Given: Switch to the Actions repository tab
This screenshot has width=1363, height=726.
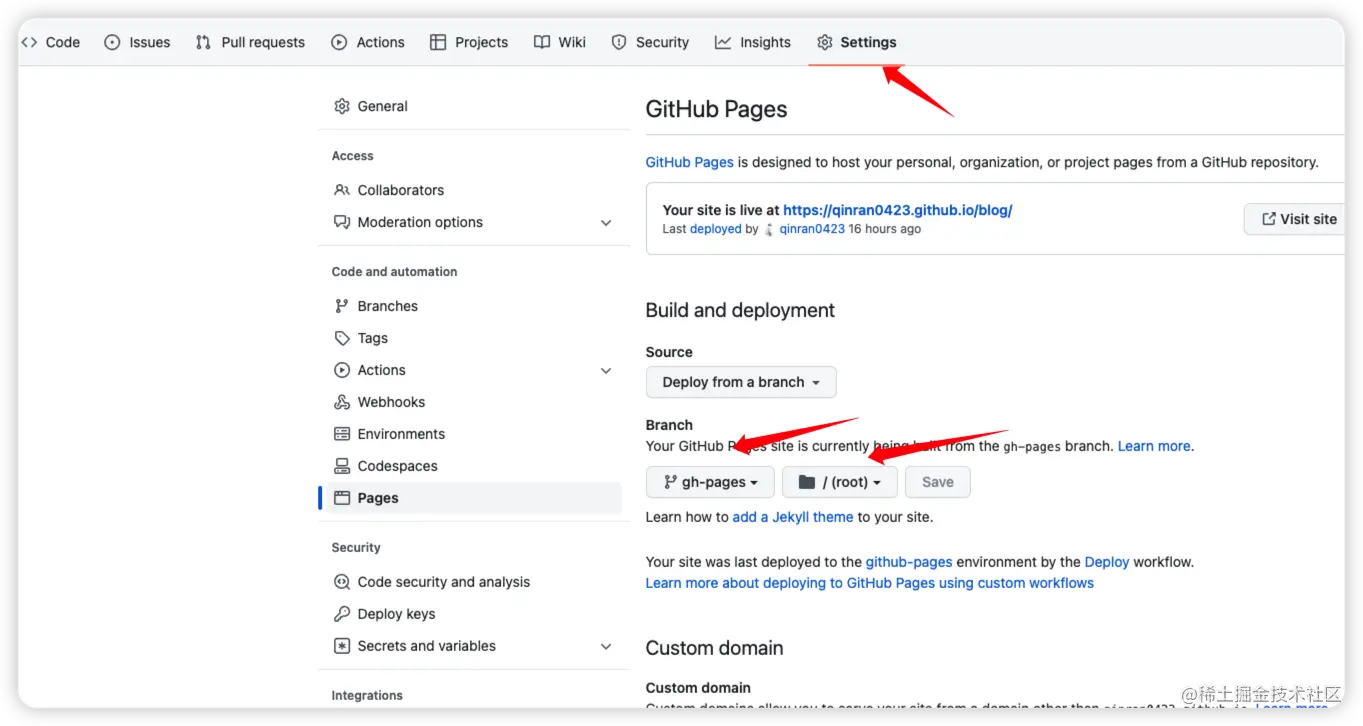Looking at the screenshot, I should click(368, 42).
